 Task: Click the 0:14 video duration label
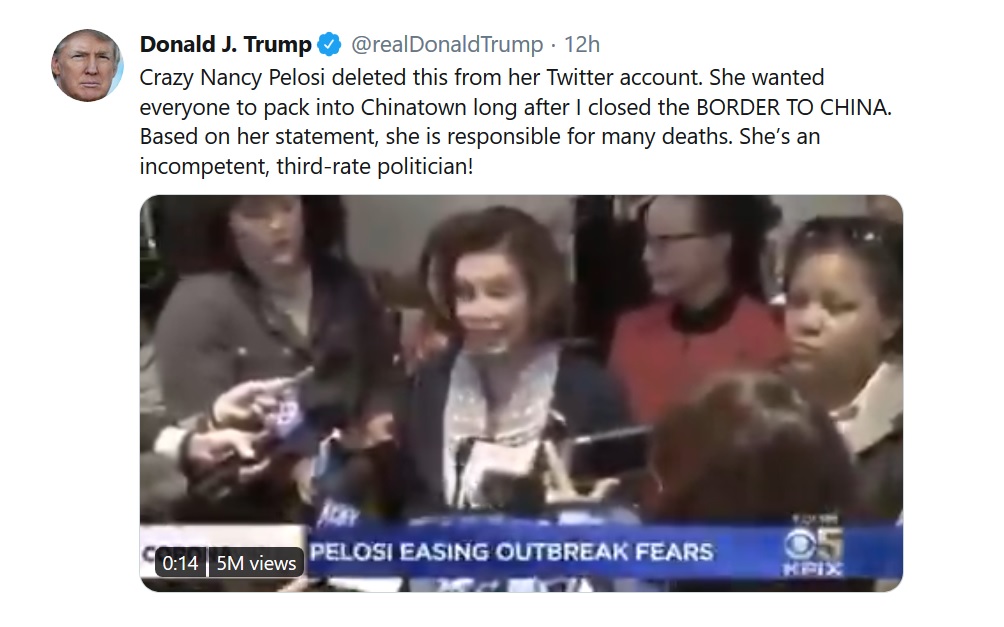(180, 563)
